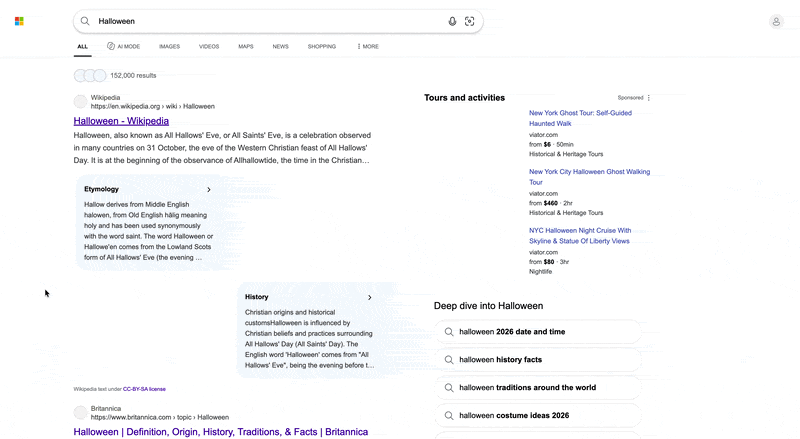Switch to the All tab
The width and height of the screenshot is (800, 439).
83,46
